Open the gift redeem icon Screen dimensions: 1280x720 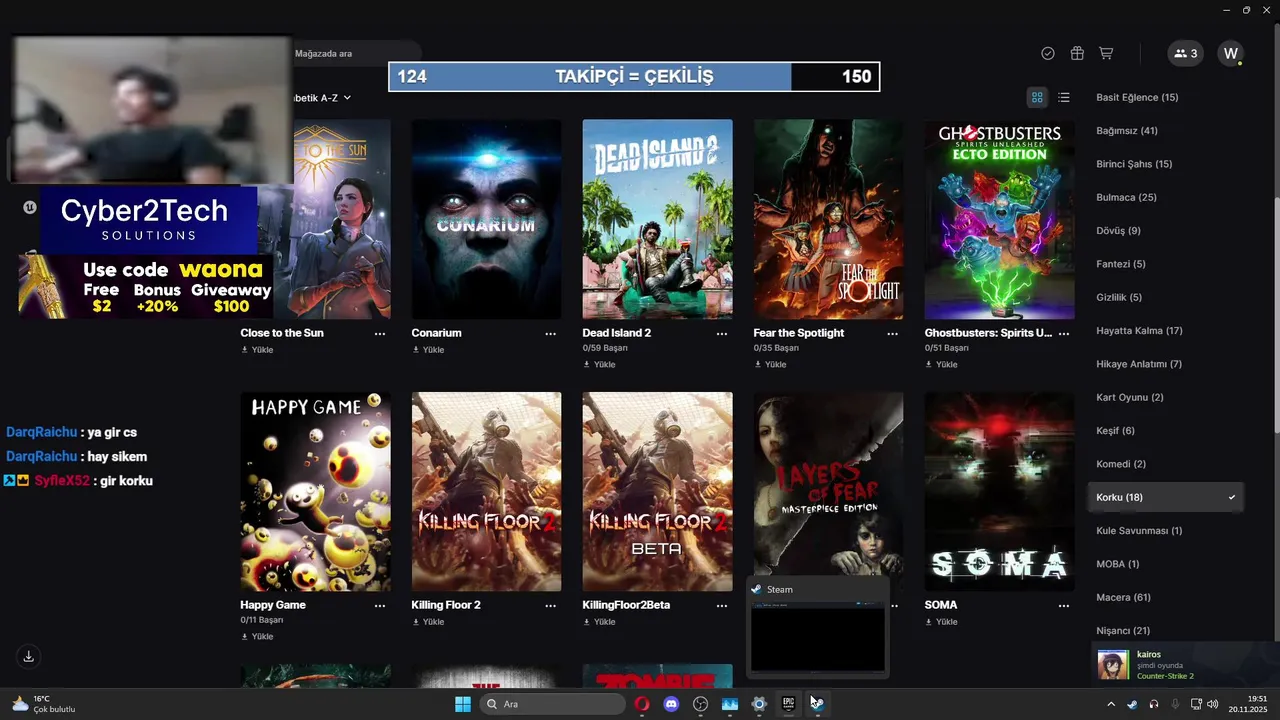click(1077, 53)
